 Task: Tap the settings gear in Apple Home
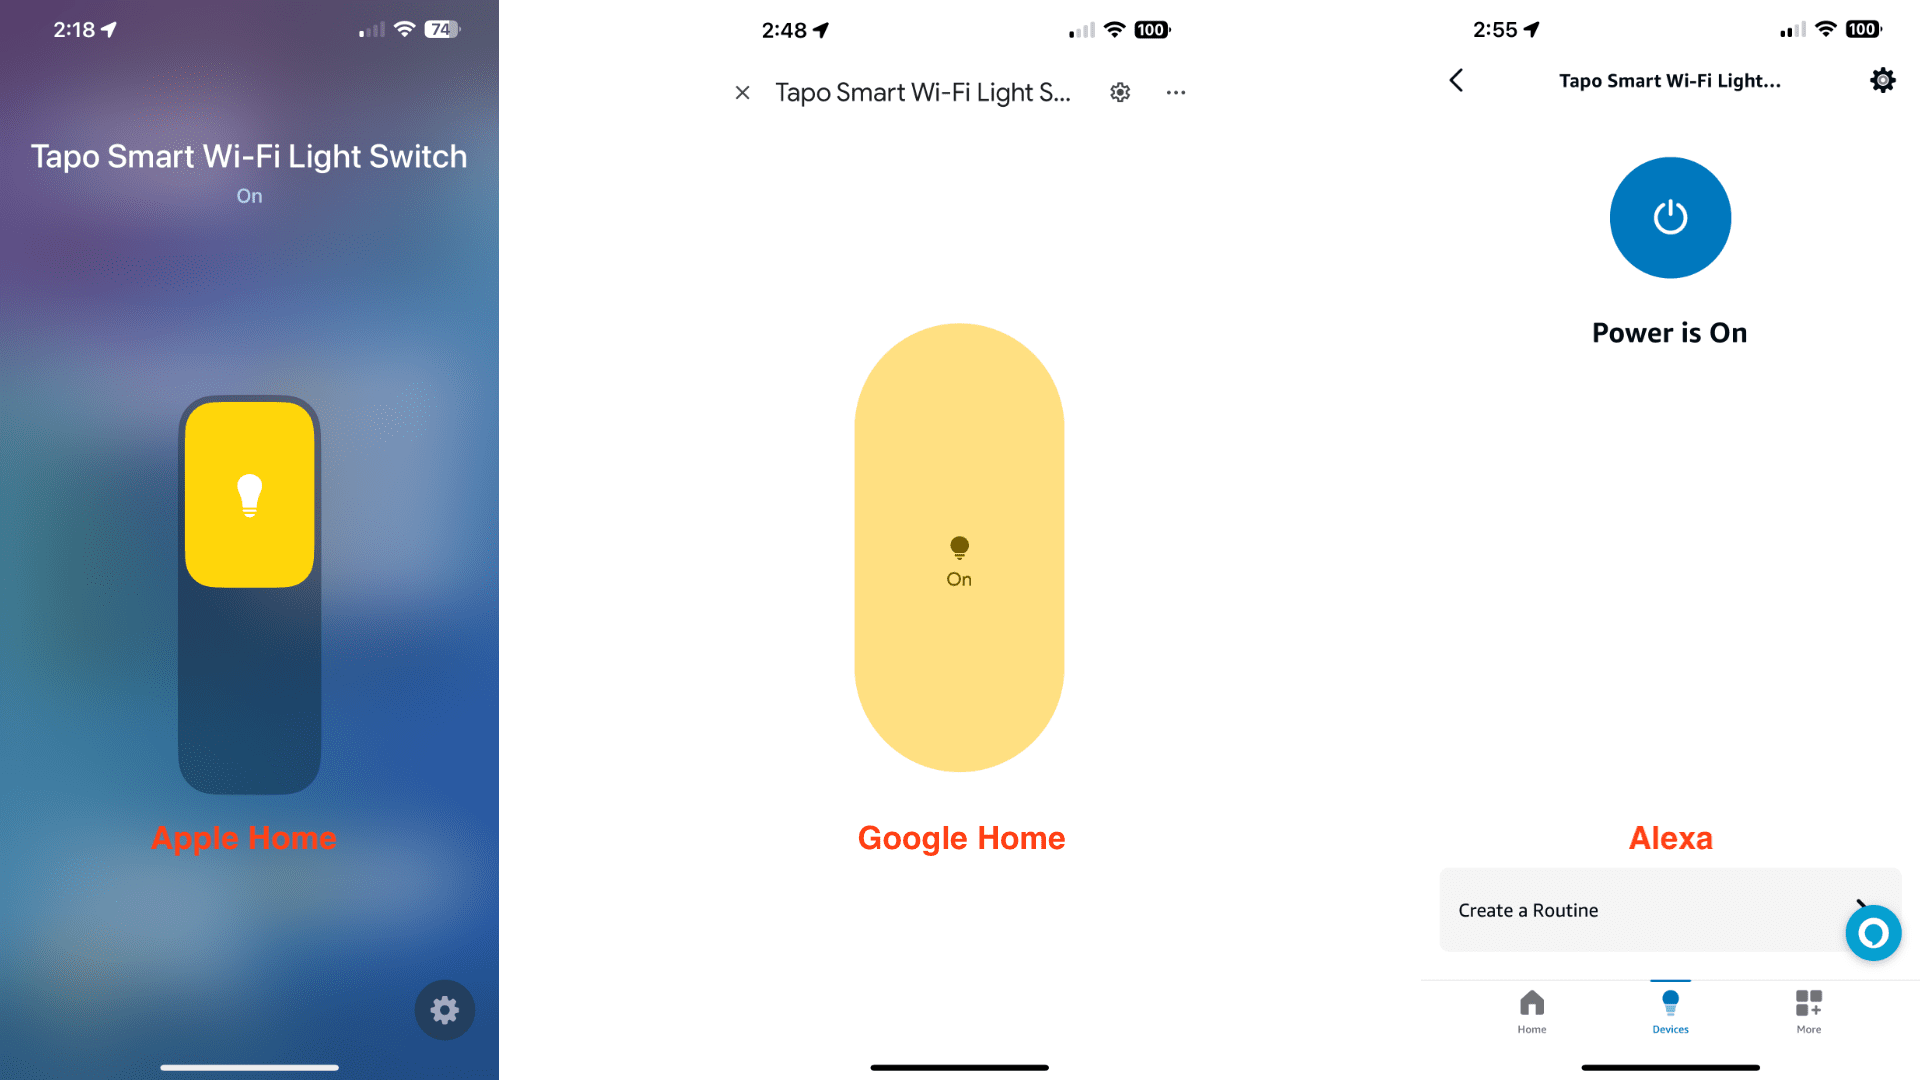[443, 1010]
